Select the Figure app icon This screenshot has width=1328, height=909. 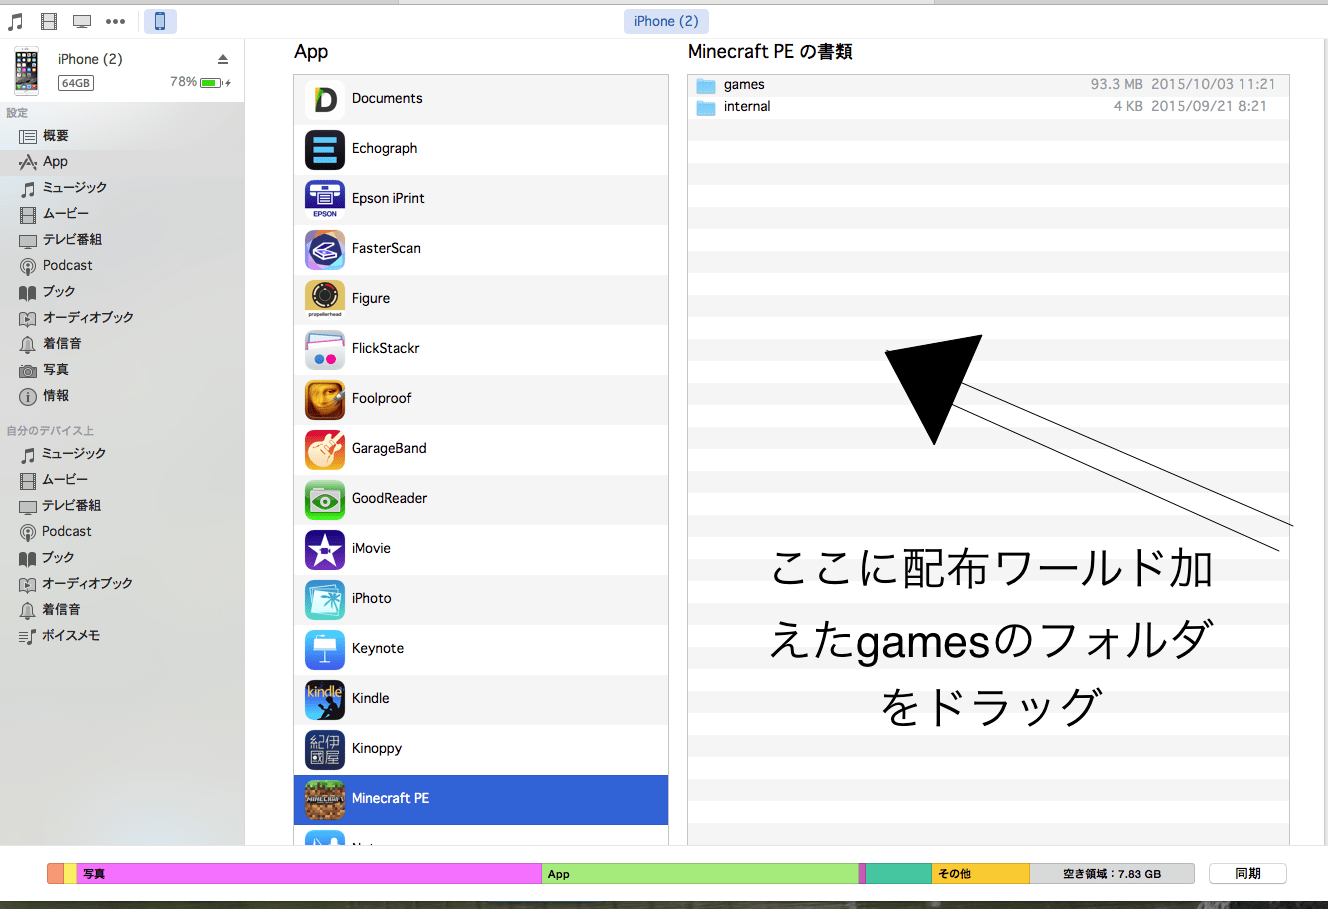[325, 299]
